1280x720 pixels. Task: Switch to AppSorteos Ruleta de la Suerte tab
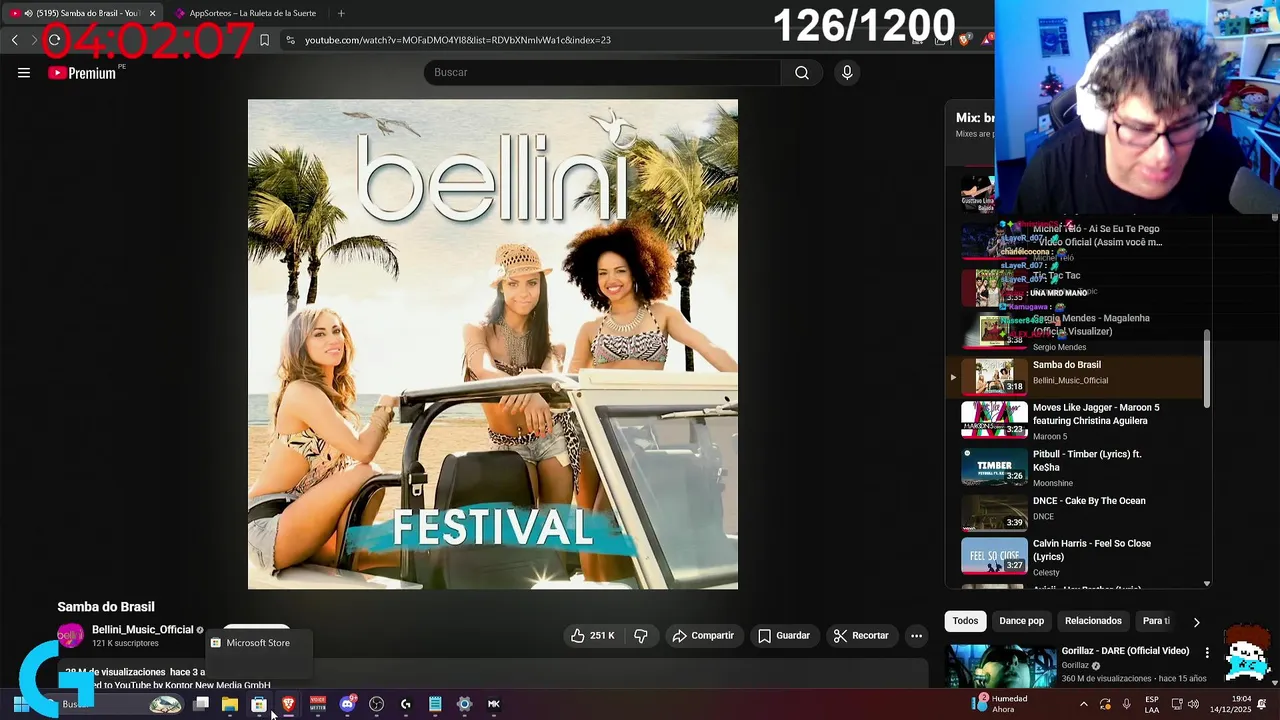coord(245,13)
